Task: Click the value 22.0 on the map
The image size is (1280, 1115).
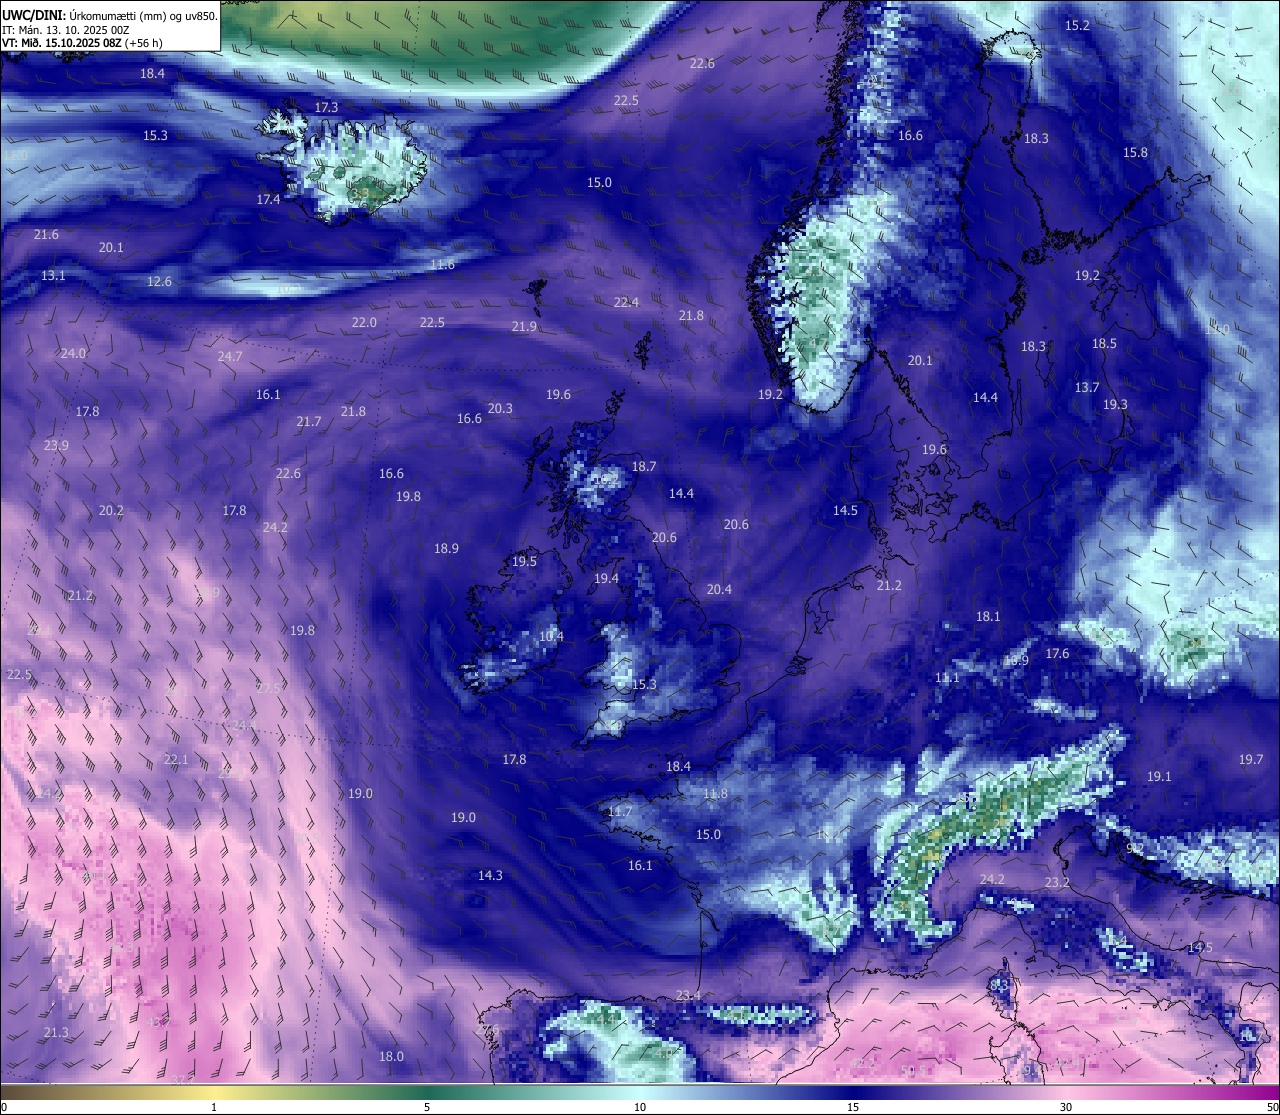Action: 364,323
